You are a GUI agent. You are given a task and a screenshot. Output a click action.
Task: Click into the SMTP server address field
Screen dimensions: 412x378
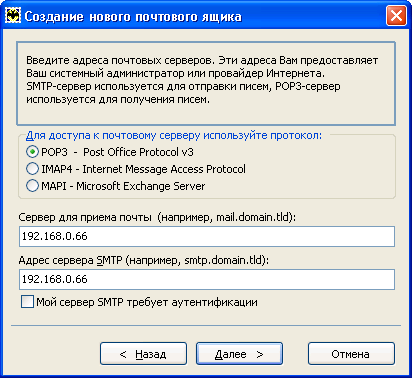pos(207,279)
